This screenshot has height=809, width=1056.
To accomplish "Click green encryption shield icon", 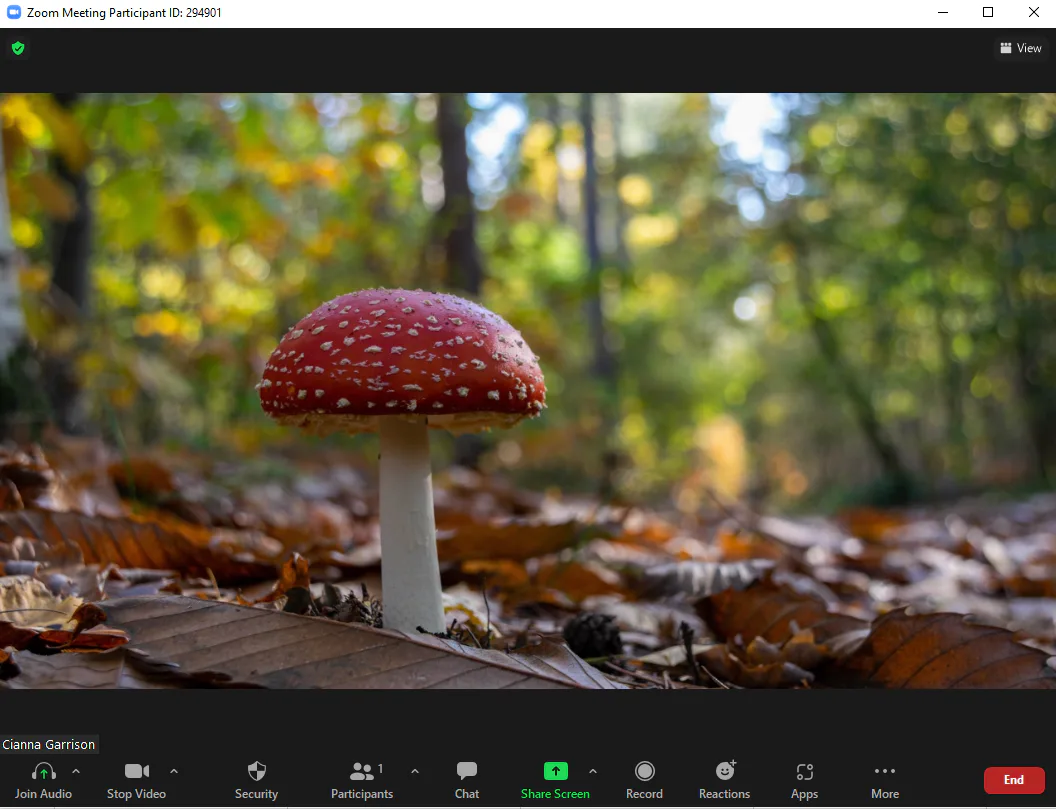I will pyautogui.click(x=18, y=48).
